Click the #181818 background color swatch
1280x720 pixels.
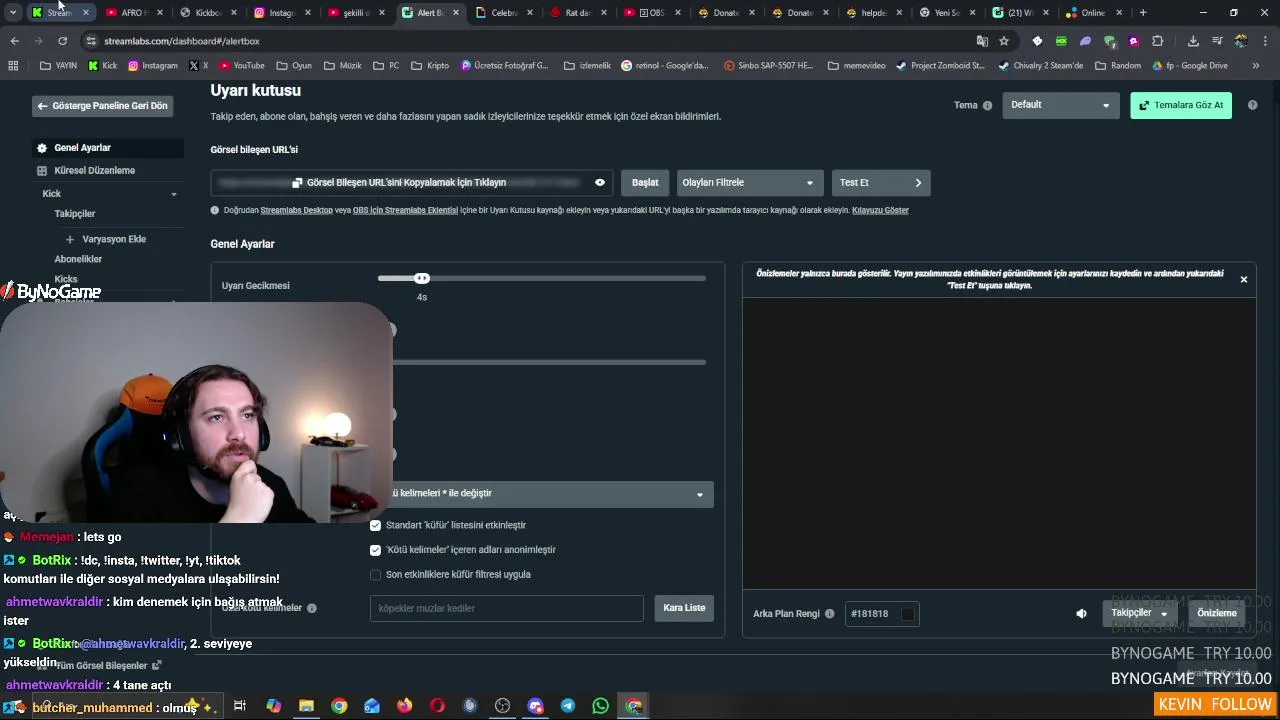tap(908, 614)
